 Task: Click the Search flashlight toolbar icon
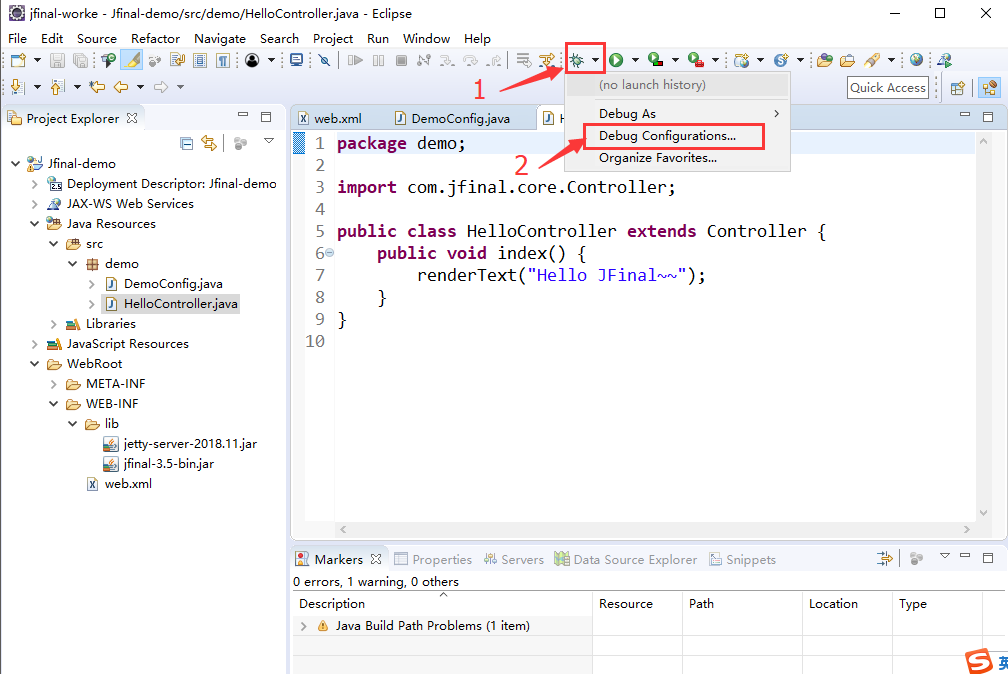coord(872,60)
